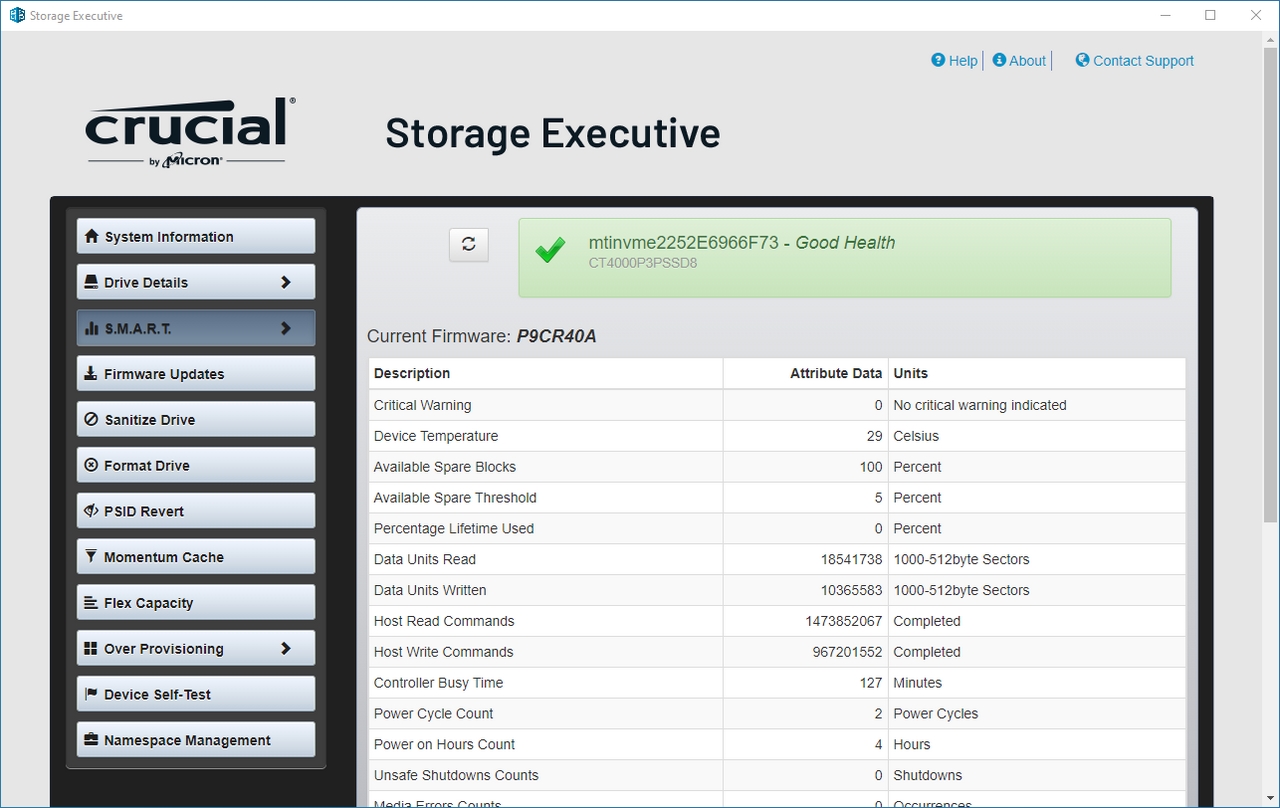
Task: Select Format Drive menu item
Action: (196, 465)
